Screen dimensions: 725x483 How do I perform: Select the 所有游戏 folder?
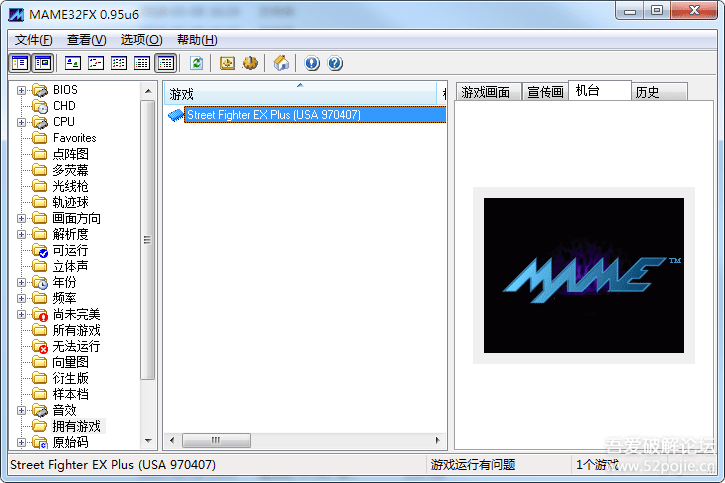point(76,330)
